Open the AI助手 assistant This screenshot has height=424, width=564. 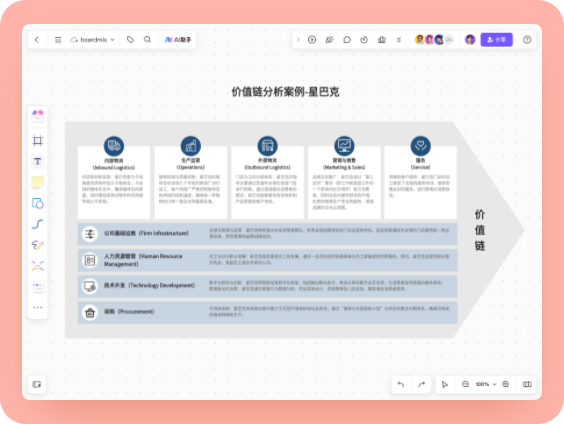(x=178, y=40)
